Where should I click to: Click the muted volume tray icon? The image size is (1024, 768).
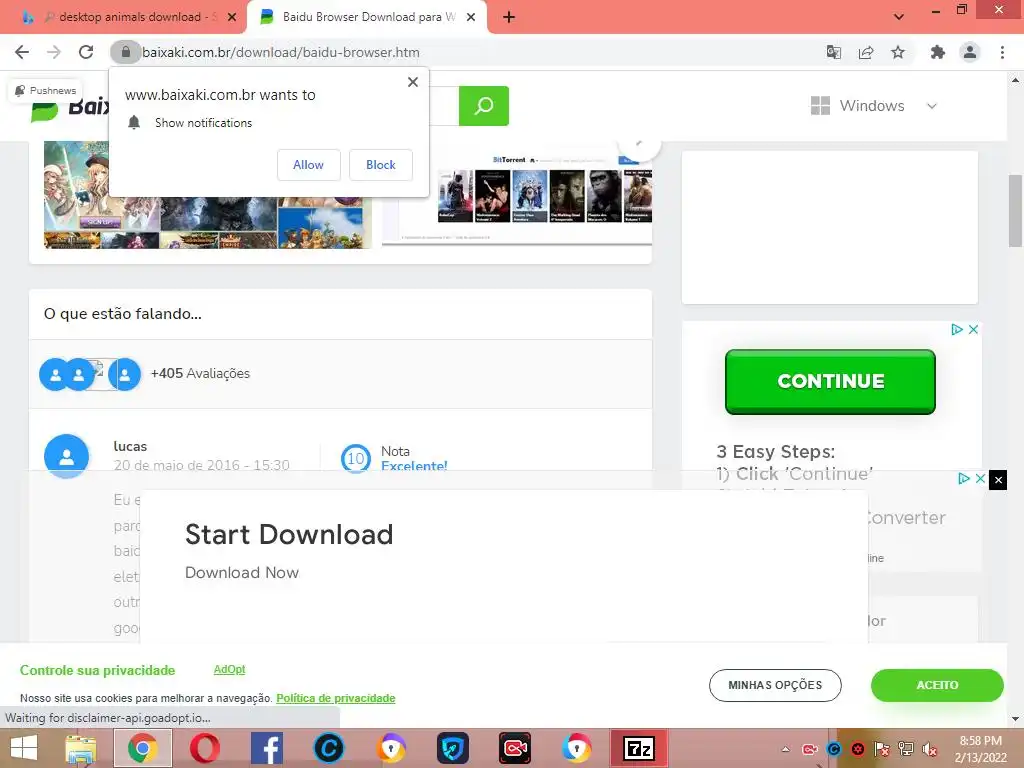(x=930, y=749)
